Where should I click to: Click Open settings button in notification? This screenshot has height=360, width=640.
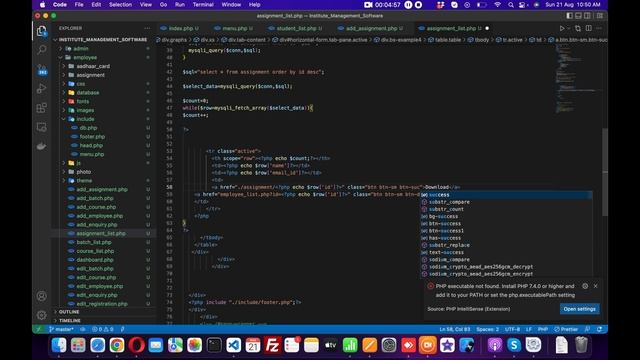point(579,309)
